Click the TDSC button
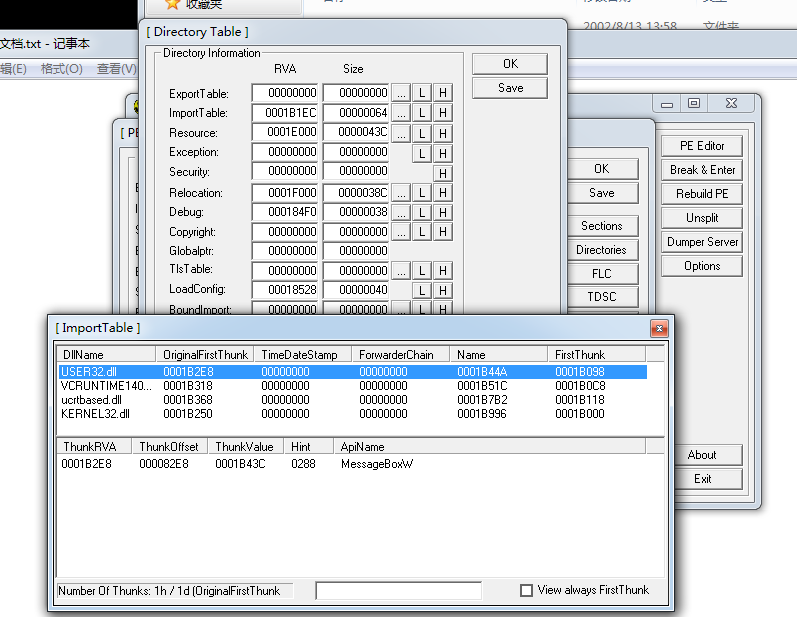Screen dimensions: 797x617 pos(601,297)
